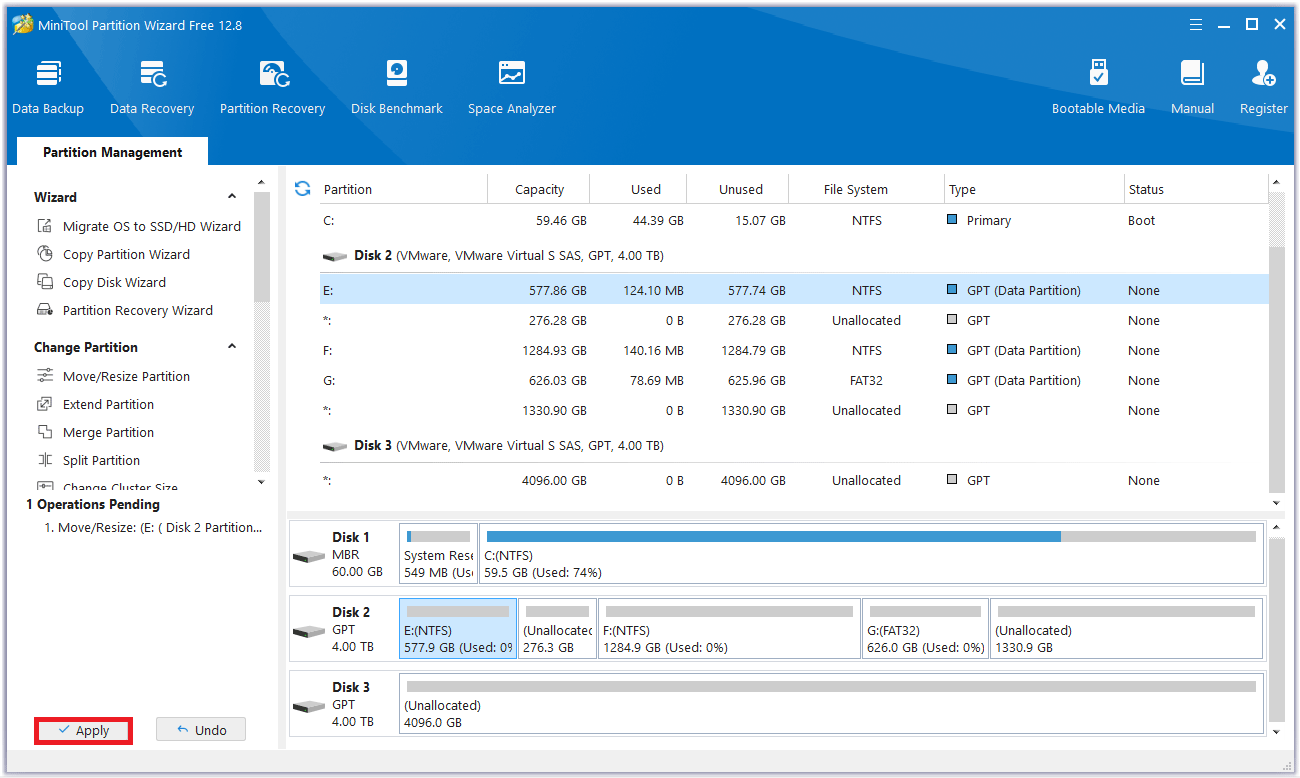This screenshot has width=1300, height=778.
Task: Launch Partition Recovery tool
Action: click(x=273, y=88)
